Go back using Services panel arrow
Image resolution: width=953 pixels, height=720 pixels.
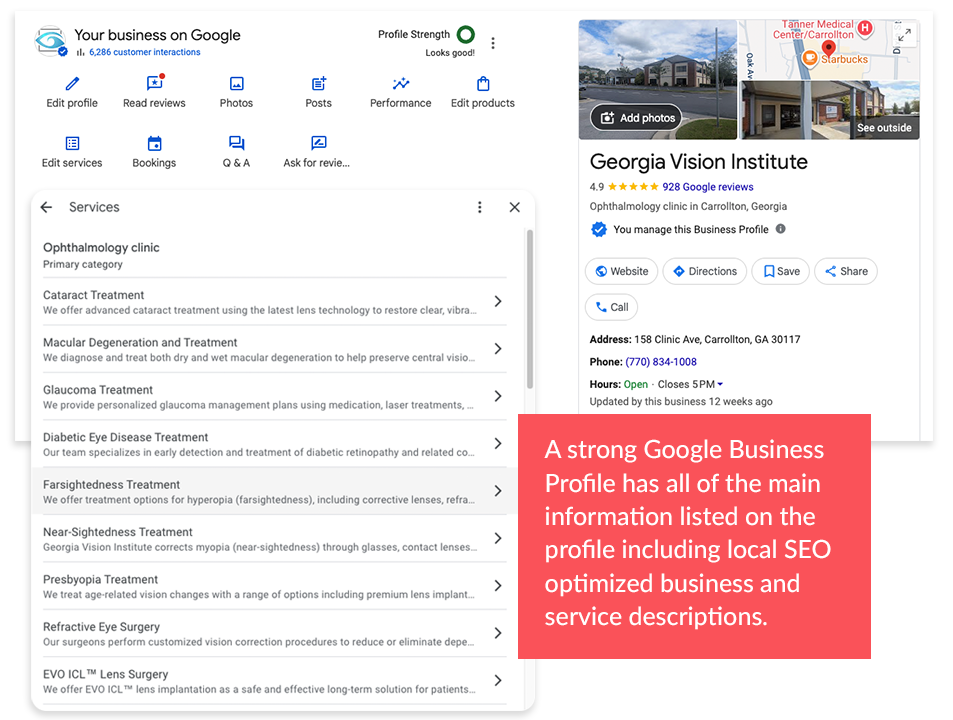click(x=46, y=207)
